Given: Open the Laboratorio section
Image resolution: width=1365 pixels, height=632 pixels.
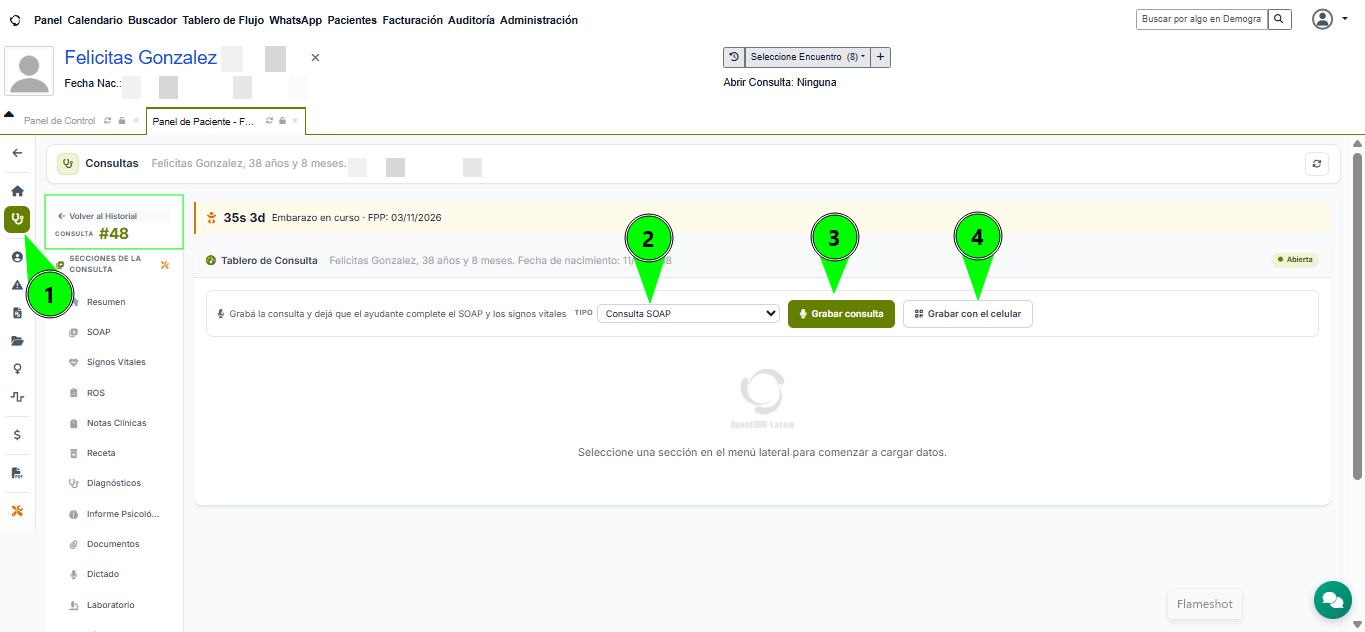Looking at the screenshot, I should (111, 605).
